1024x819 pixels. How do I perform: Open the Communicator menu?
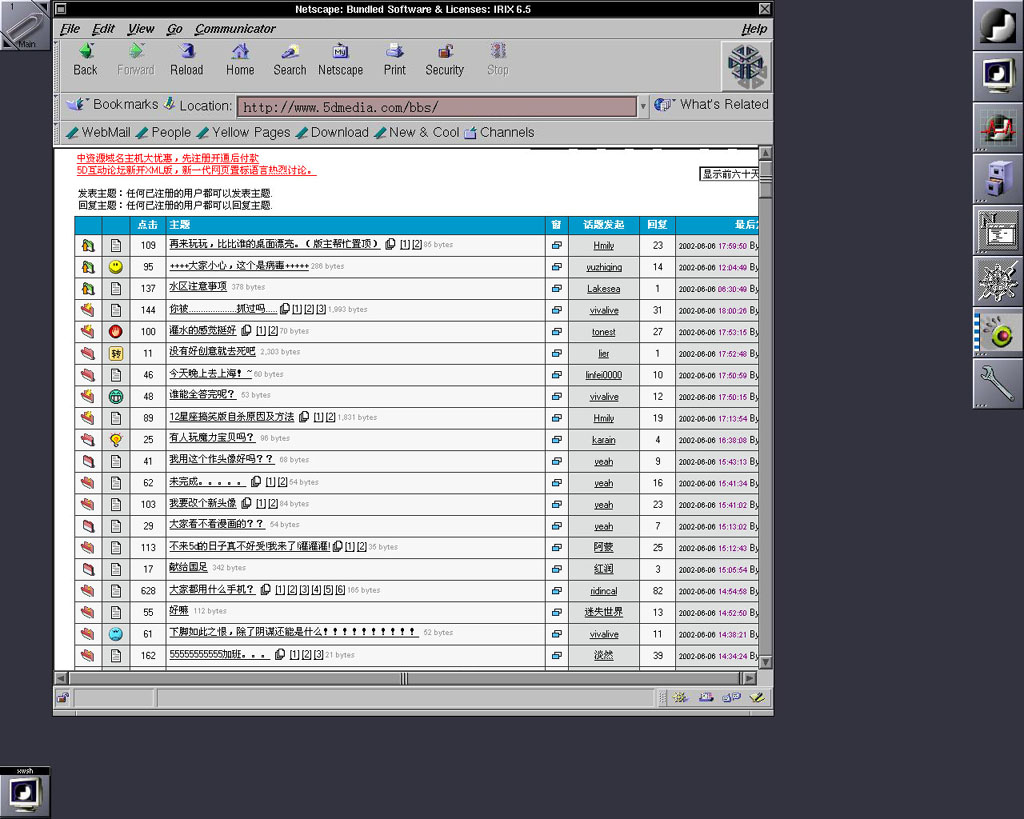coord(235,29)
